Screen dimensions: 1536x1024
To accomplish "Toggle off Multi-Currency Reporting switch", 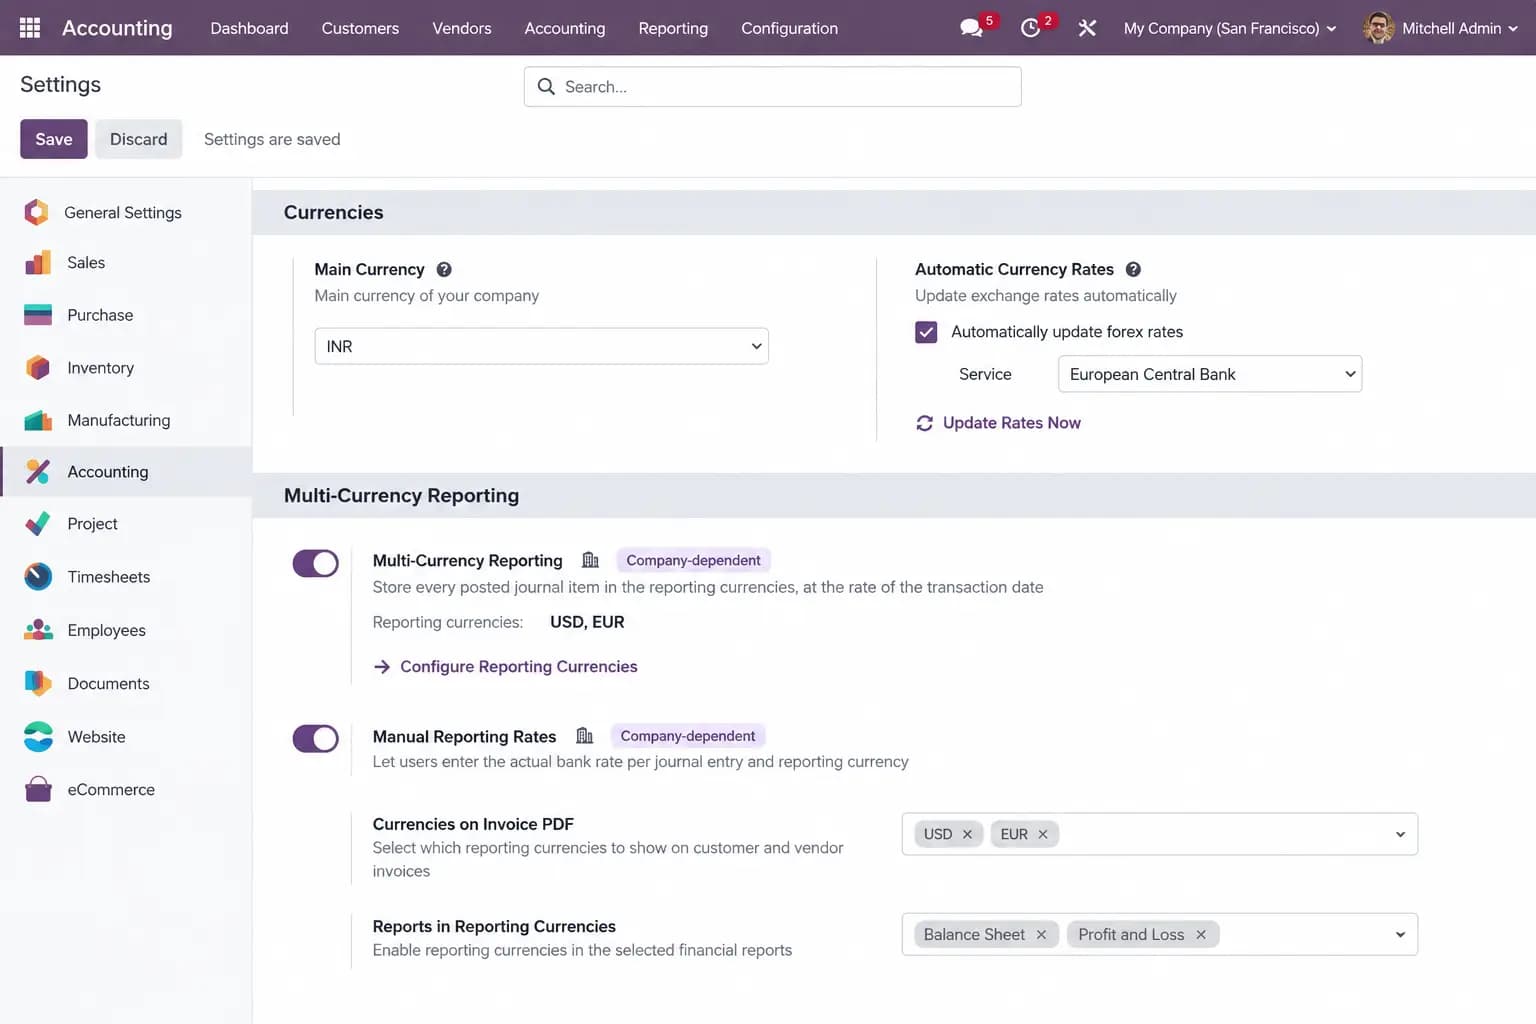I will [315, 563].
